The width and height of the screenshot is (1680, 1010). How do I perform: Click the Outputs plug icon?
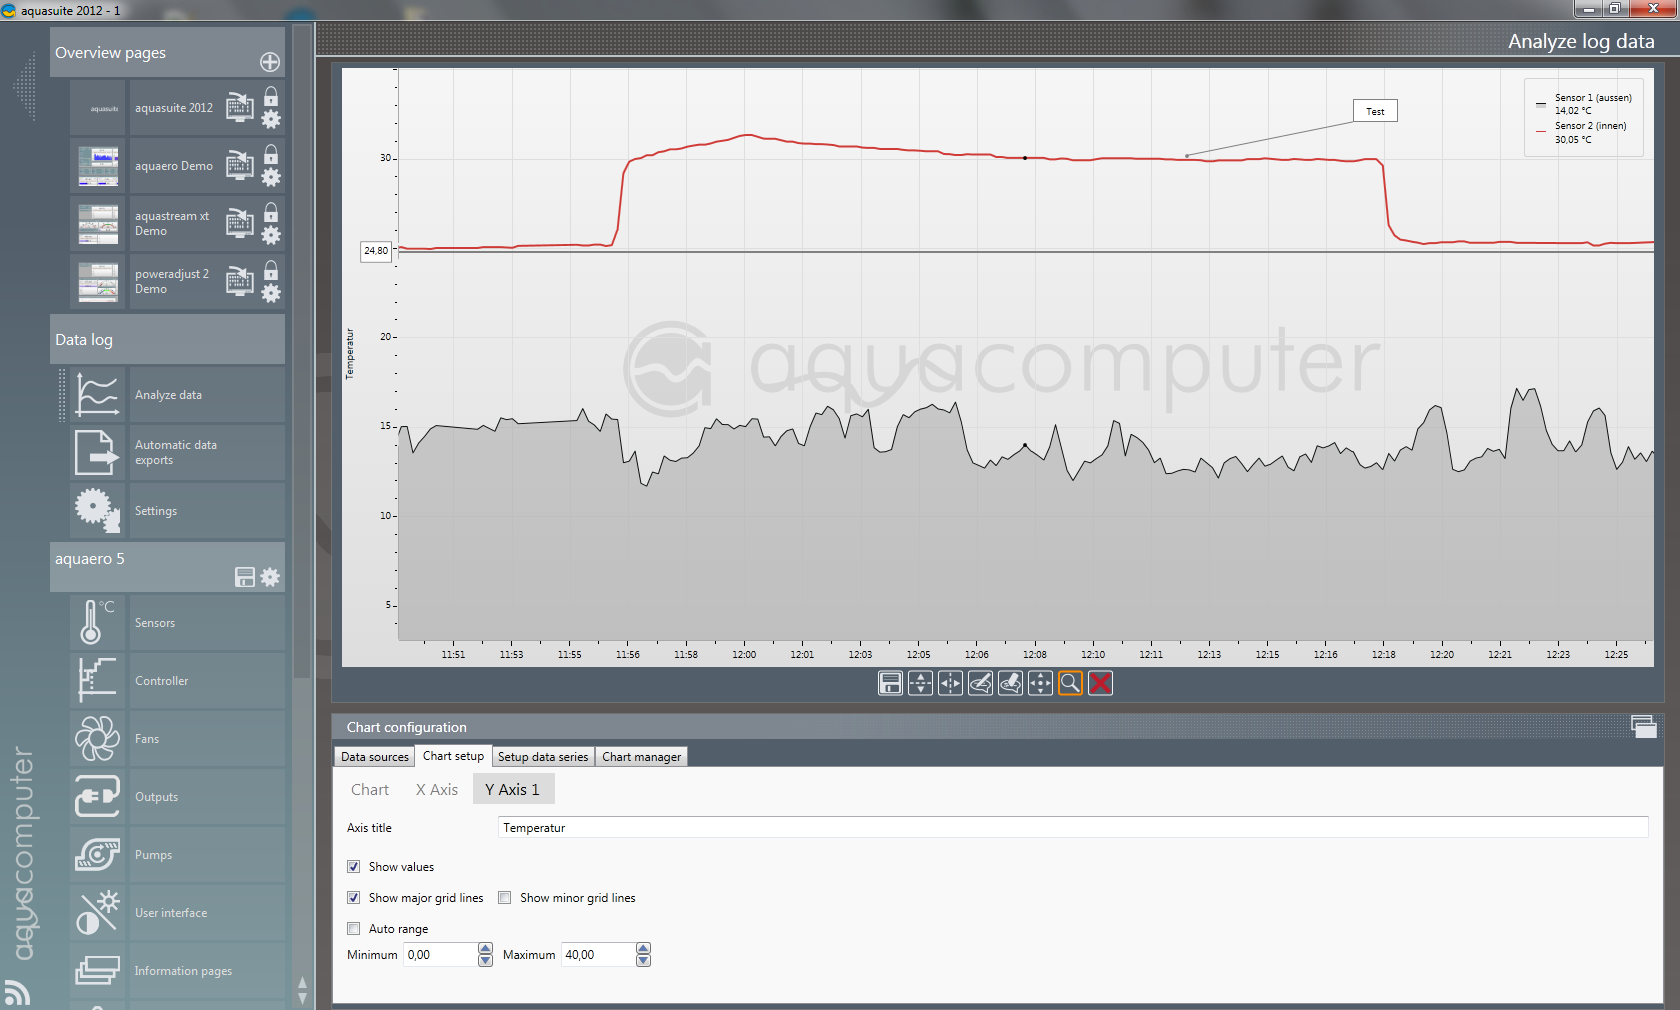click(x=97, y=796)
